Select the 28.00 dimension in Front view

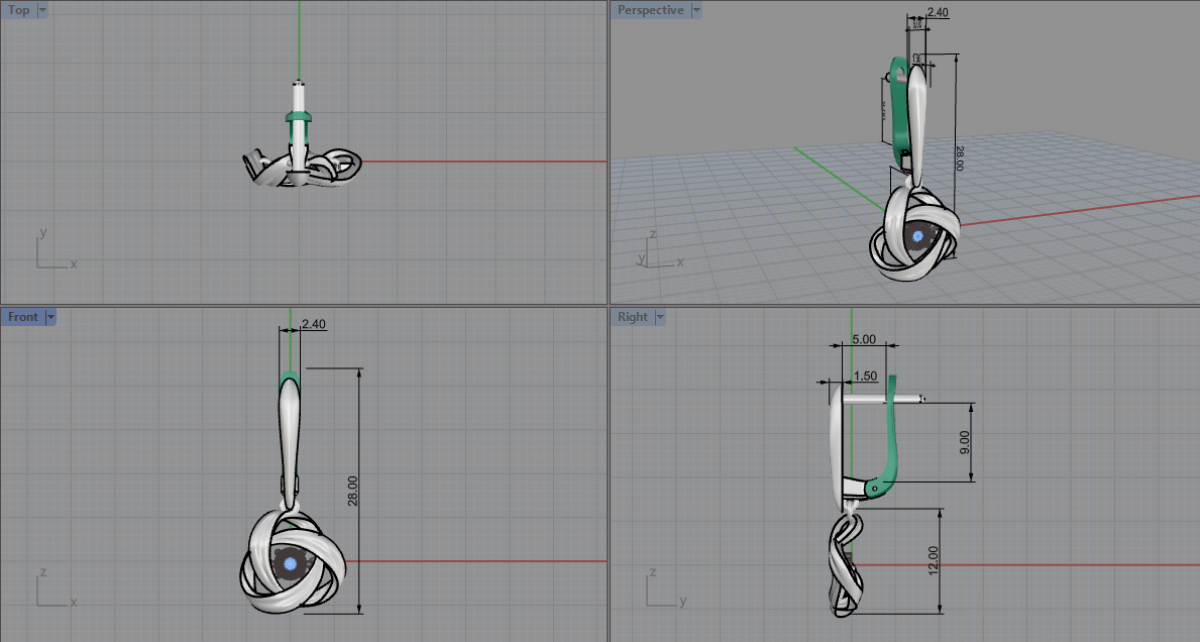click(x=353, y=490)
